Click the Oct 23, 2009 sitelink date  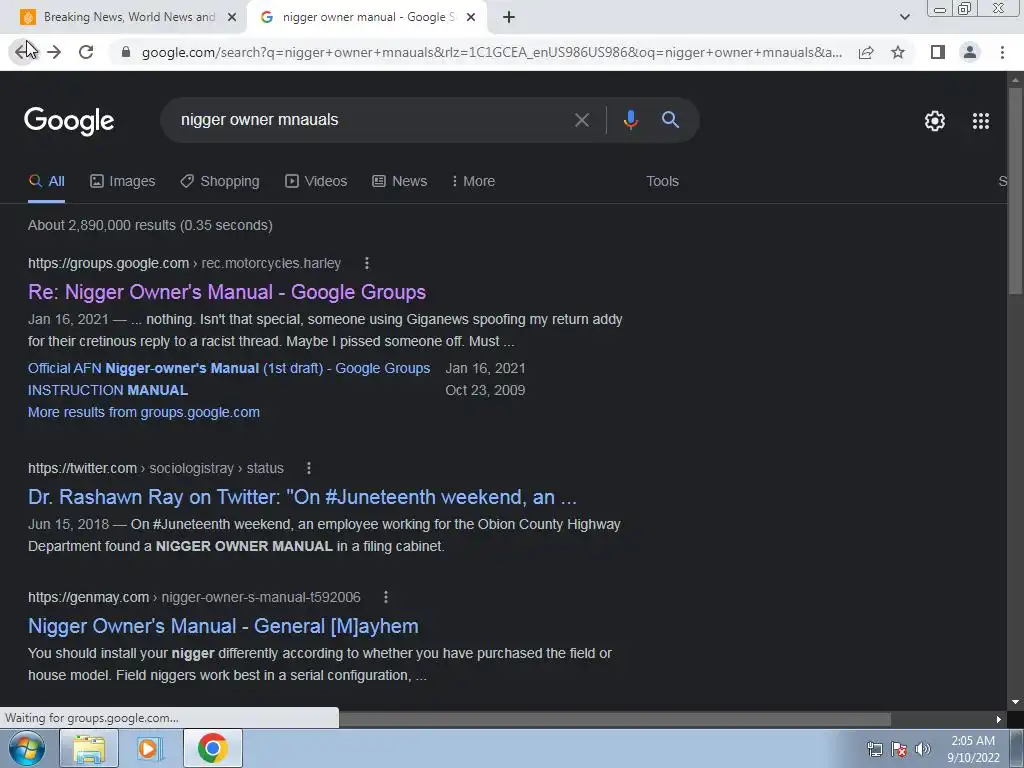[x=485, y=391]
